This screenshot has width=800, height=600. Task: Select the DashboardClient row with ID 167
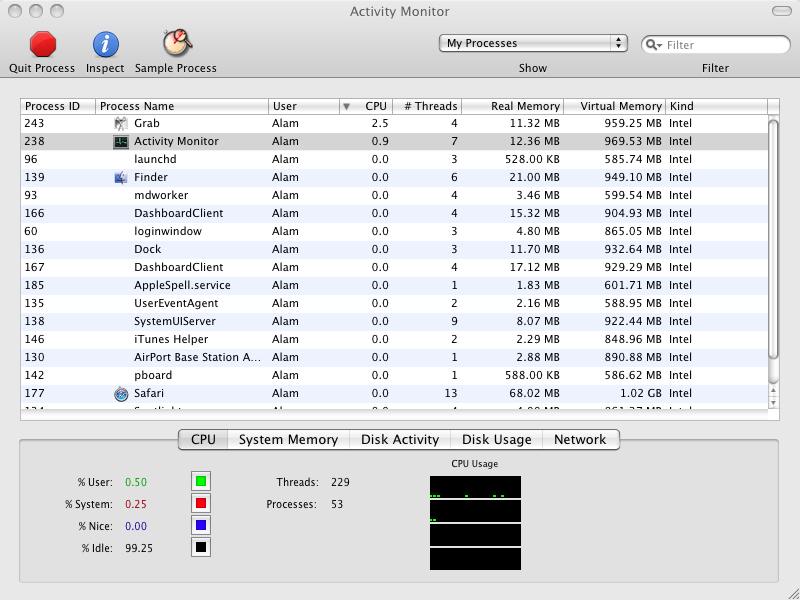pyautogui.click(x=394, y=267)
